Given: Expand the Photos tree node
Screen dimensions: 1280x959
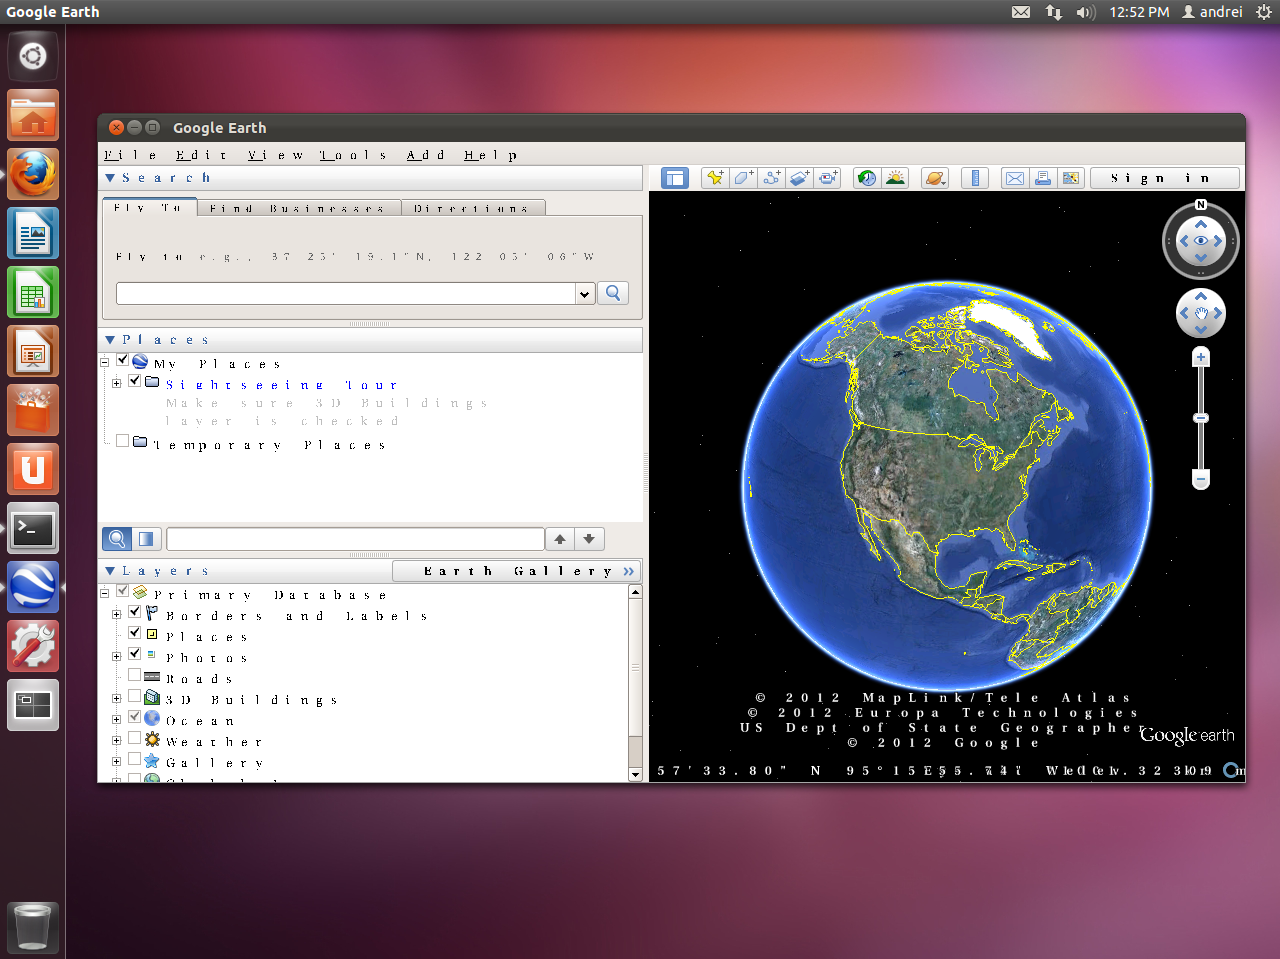Looking at the screenshot, I should (x=117, y=656).
